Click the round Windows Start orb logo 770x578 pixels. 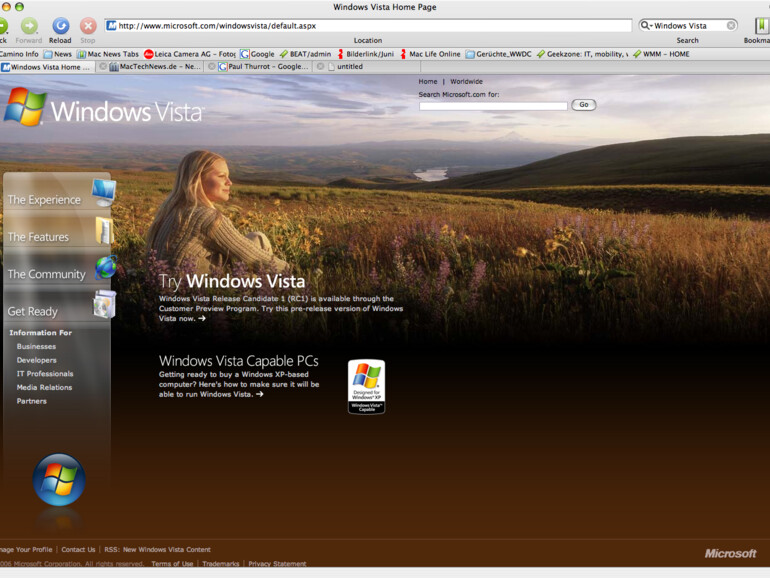pos(59,480)
